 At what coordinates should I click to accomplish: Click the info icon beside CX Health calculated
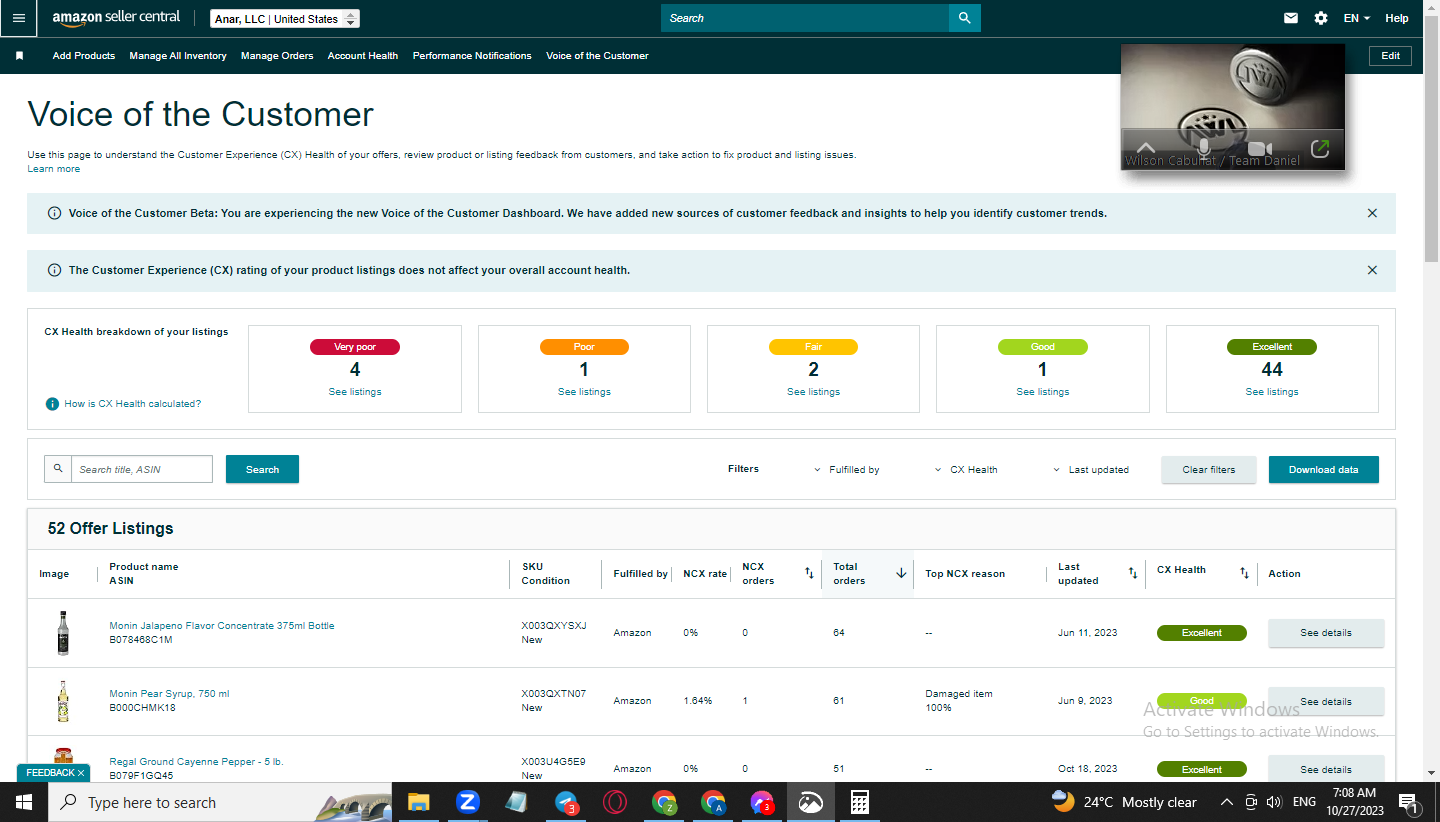click(x=52, y=404)
